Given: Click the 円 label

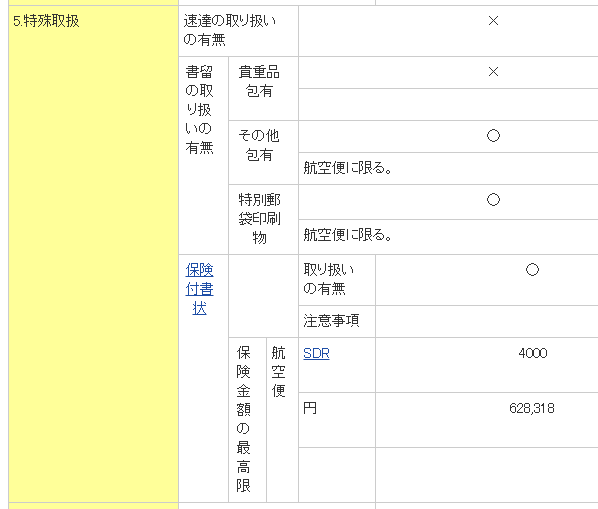Looking at the screenshot, I should (x=310, y=408).
